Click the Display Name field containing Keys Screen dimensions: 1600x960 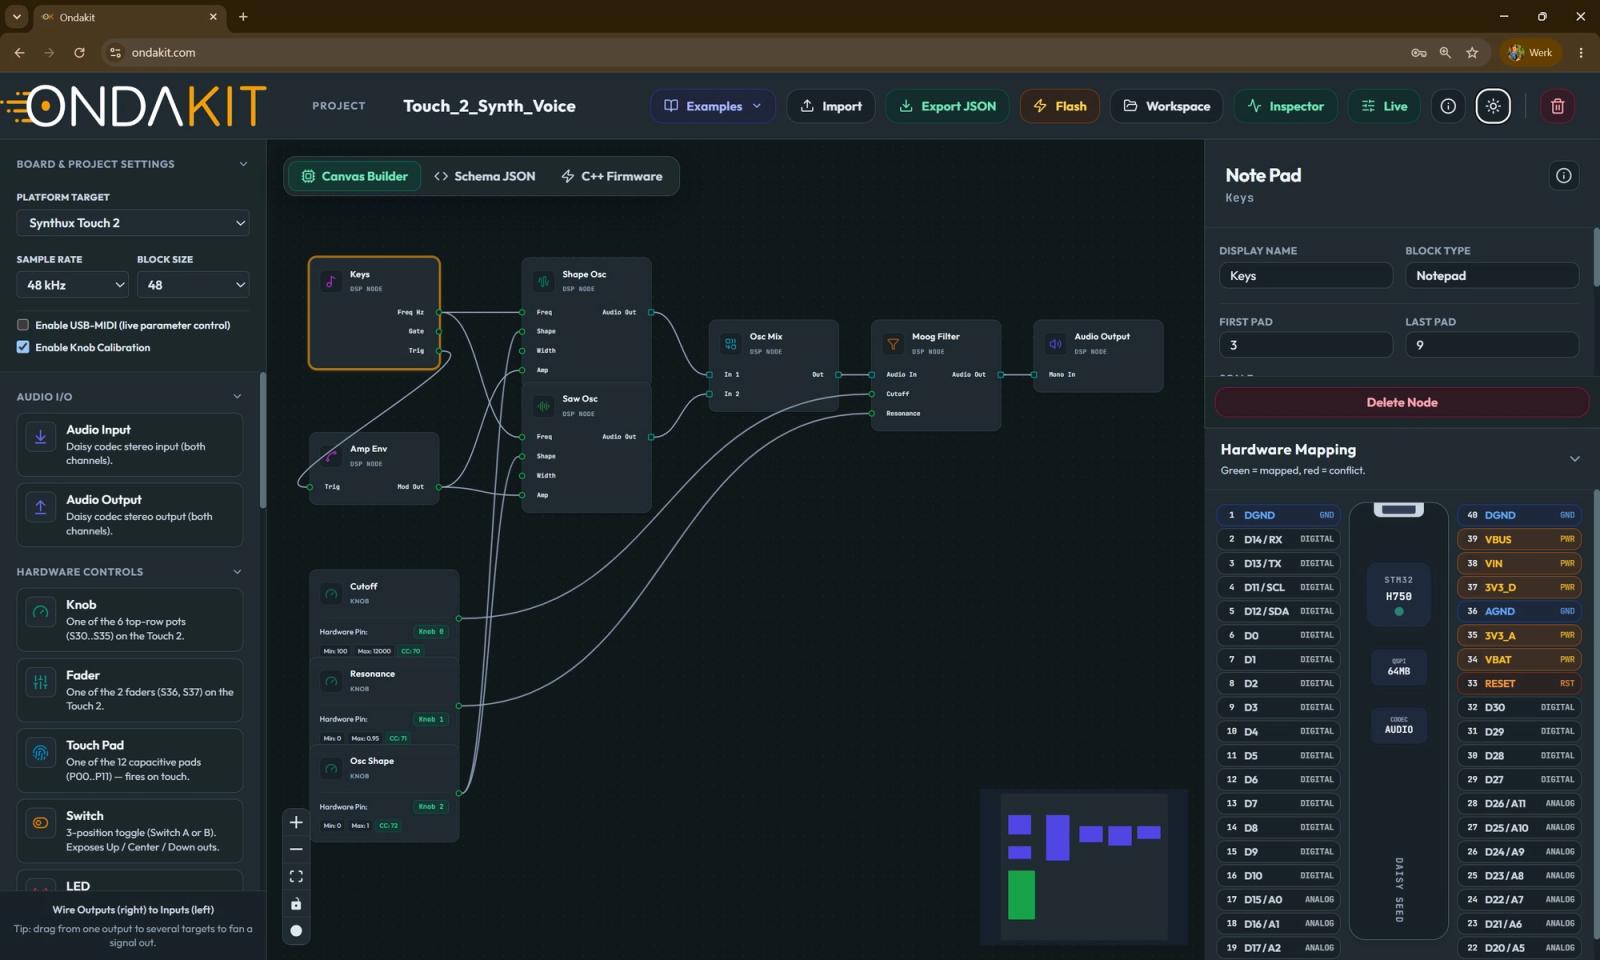[x=1306, y=276]
